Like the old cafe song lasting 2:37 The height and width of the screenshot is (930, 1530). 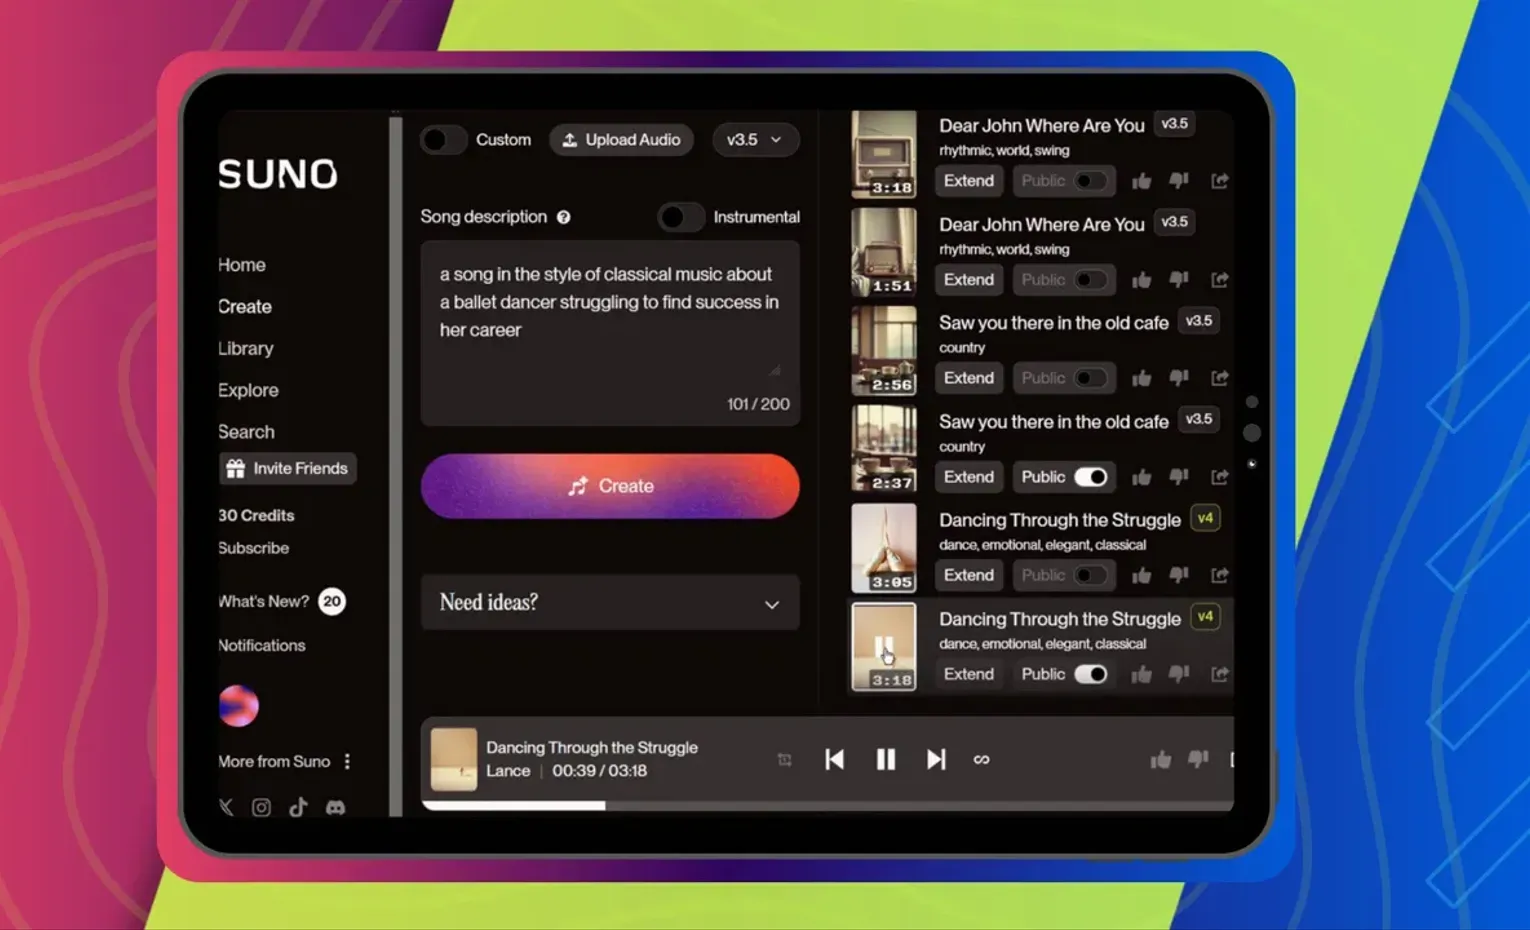[x=1141, y=477]
